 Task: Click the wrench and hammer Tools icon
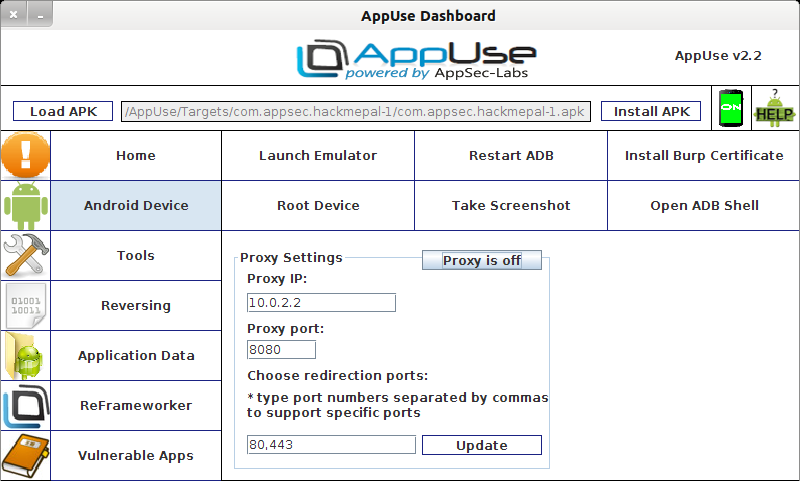coord(26,255)
